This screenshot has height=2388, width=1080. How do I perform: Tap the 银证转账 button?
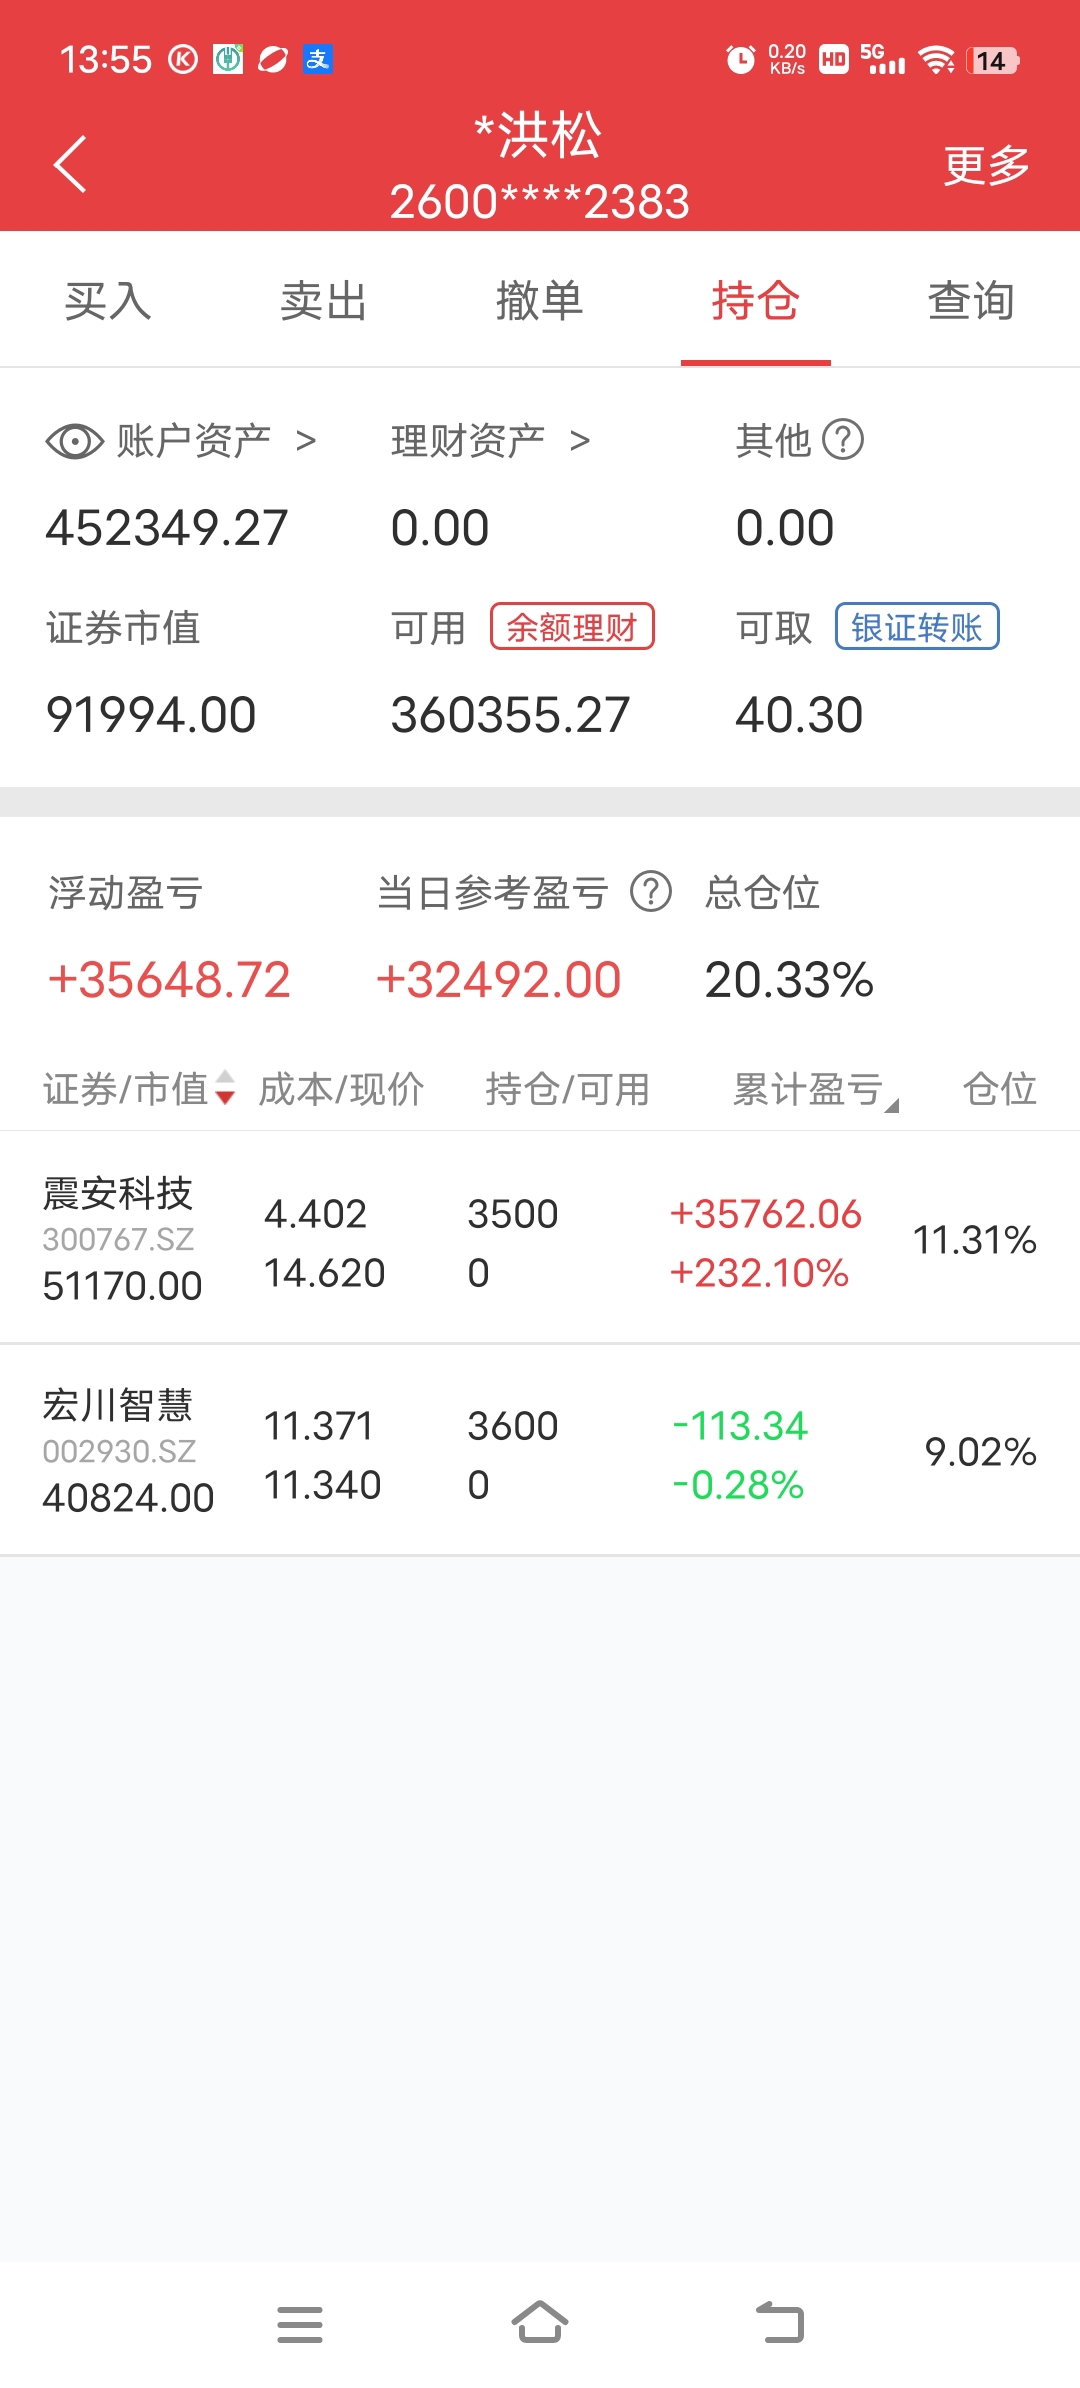tap(917, 627)
